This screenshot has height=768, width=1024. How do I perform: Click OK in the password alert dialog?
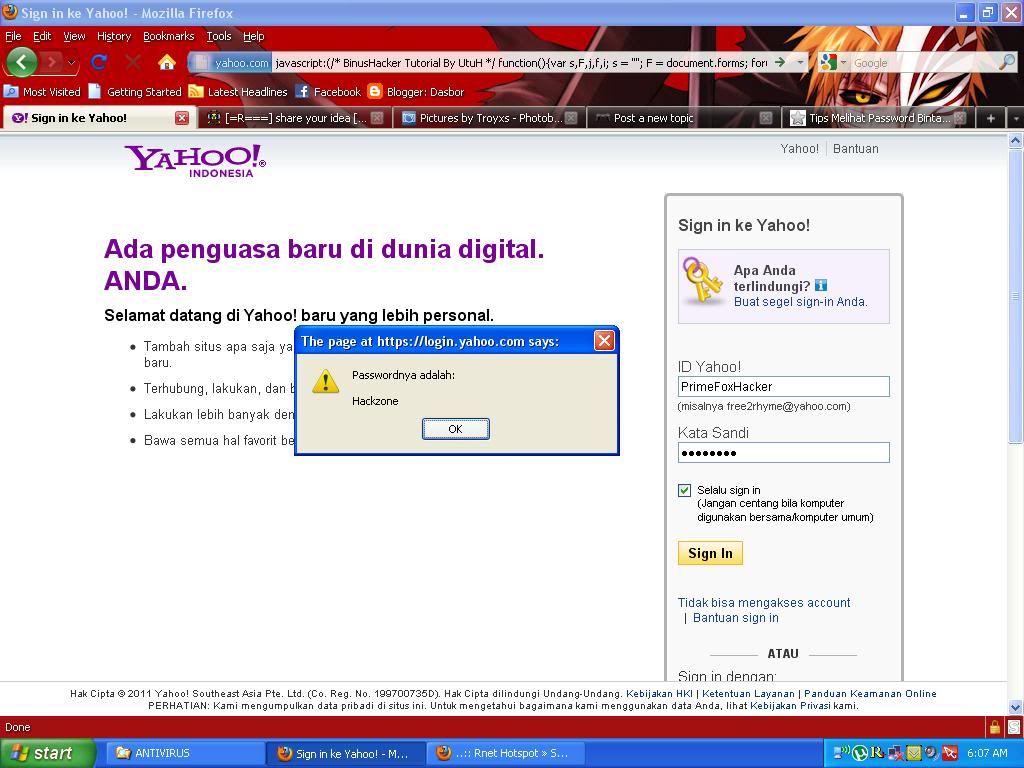click(x=455, y=429)
